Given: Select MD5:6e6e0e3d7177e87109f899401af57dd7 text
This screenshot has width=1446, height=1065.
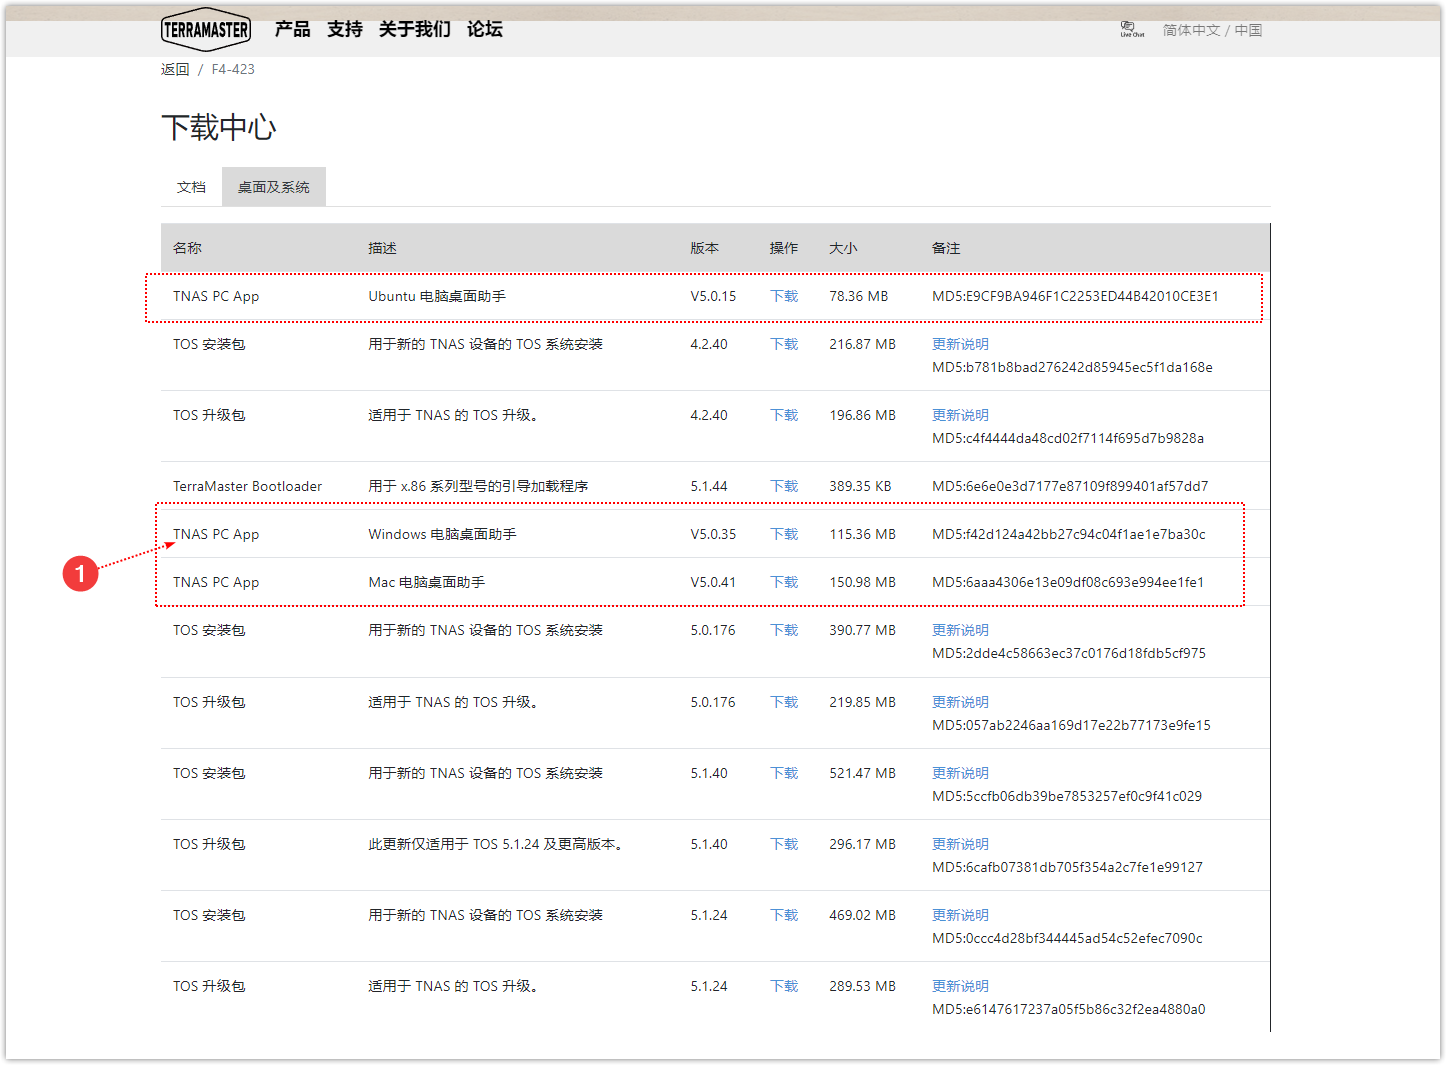Looking at the screenshot, I should 1070,486.
